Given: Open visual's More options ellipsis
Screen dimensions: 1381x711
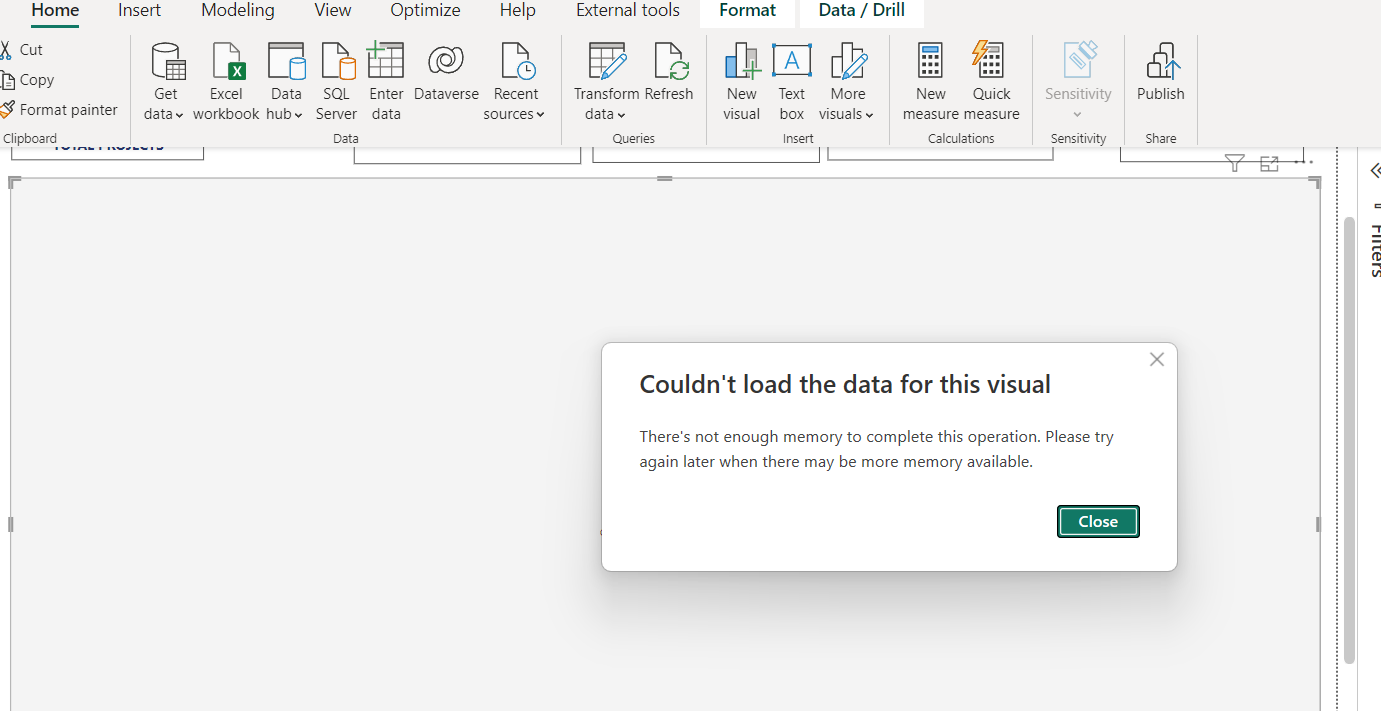Looking at the screenshot, I should point(1303,161).
